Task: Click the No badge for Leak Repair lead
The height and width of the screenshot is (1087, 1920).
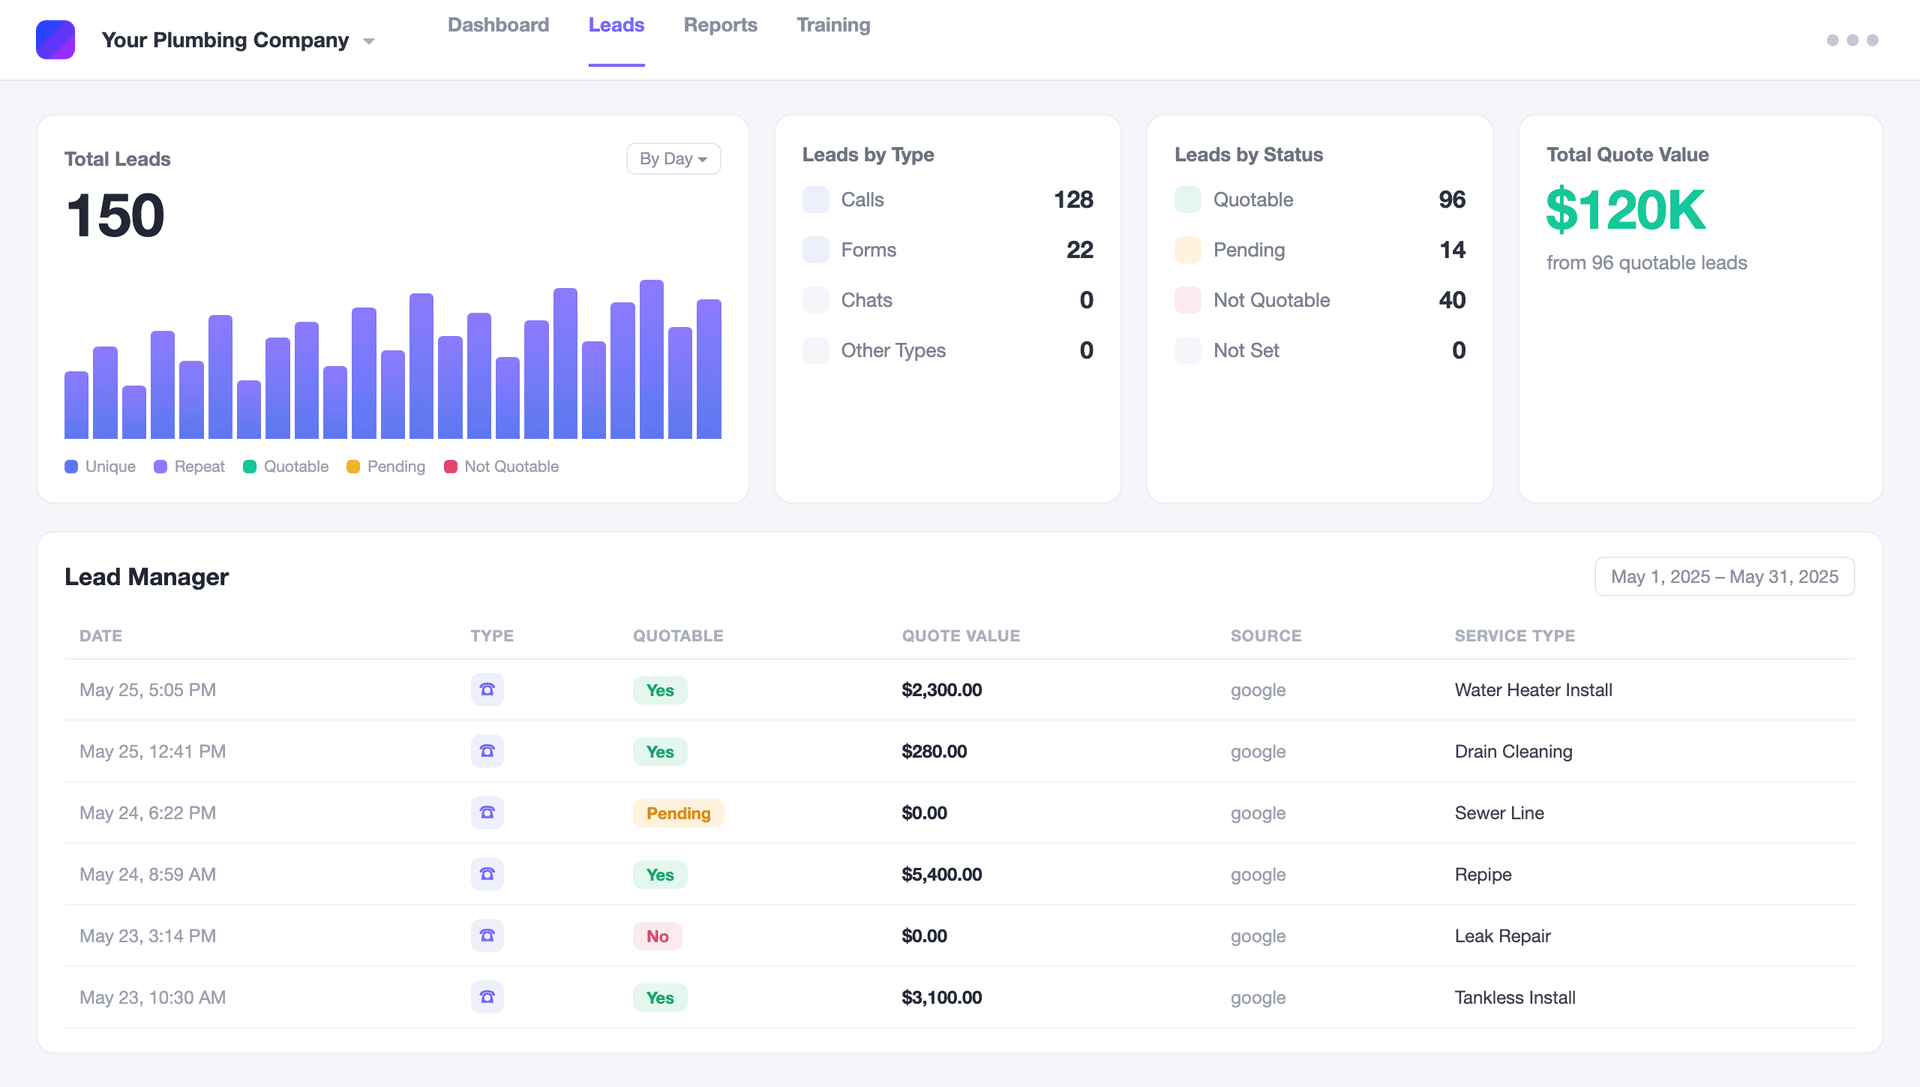Action: tap(657, 936)
